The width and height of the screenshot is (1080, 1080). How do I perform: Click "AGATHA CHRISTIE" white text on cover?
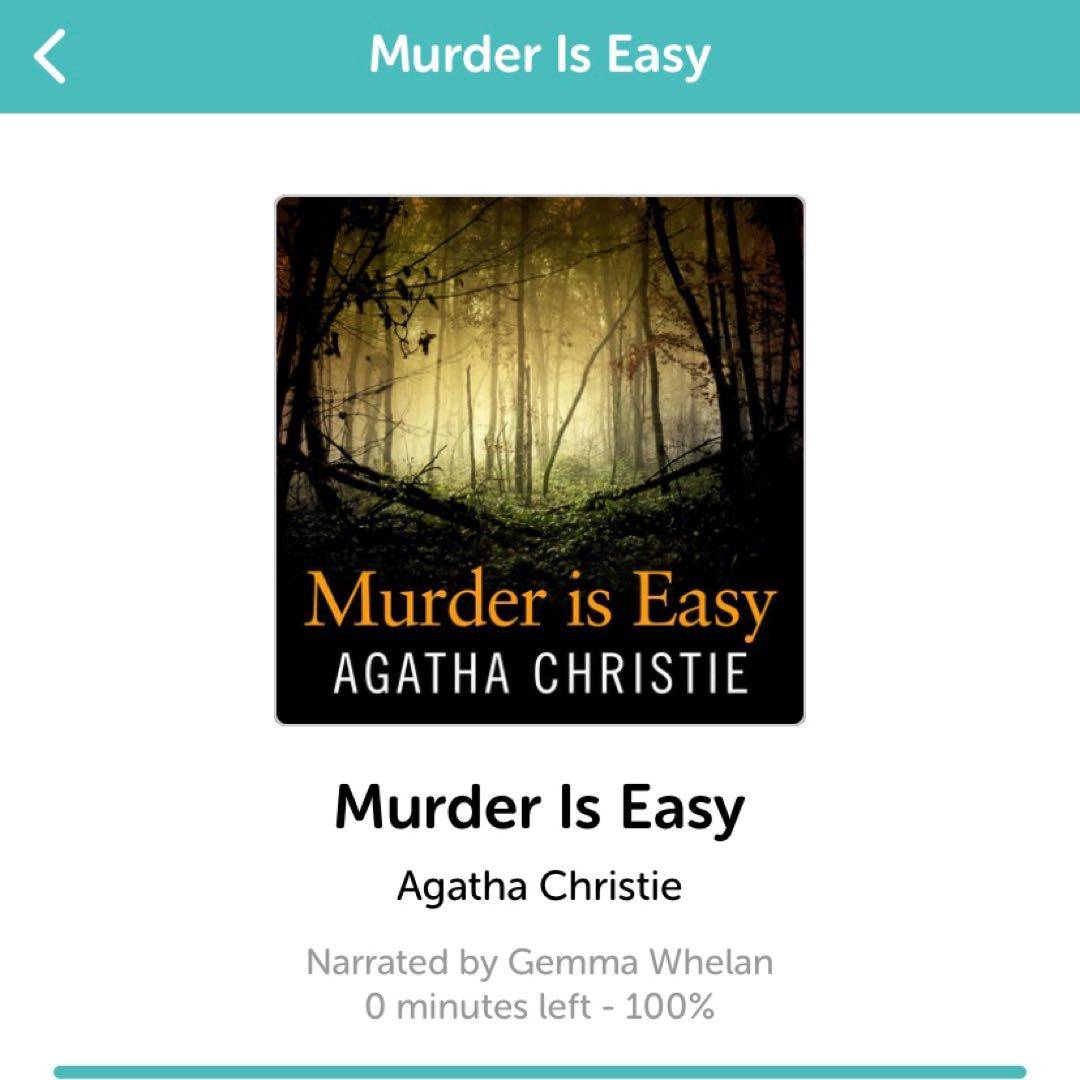click(539, 673)
